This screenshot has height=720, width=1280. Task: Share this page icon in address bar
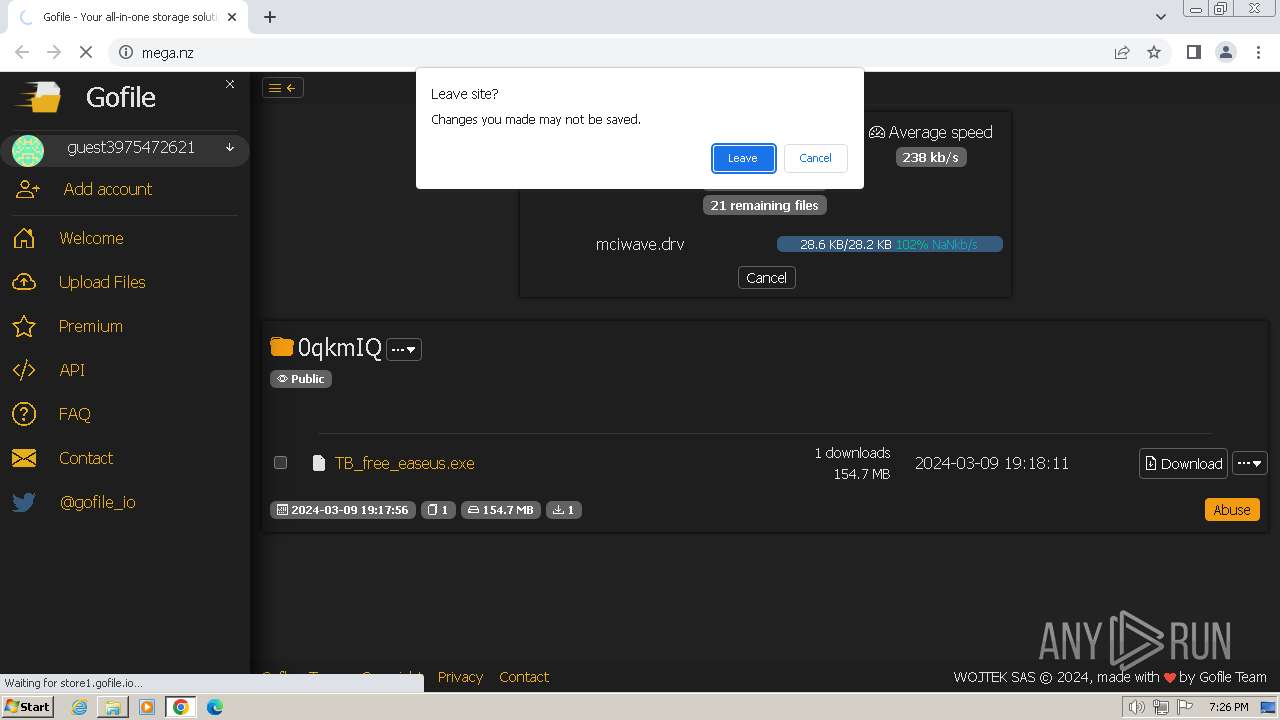(x=1122, y=53)
